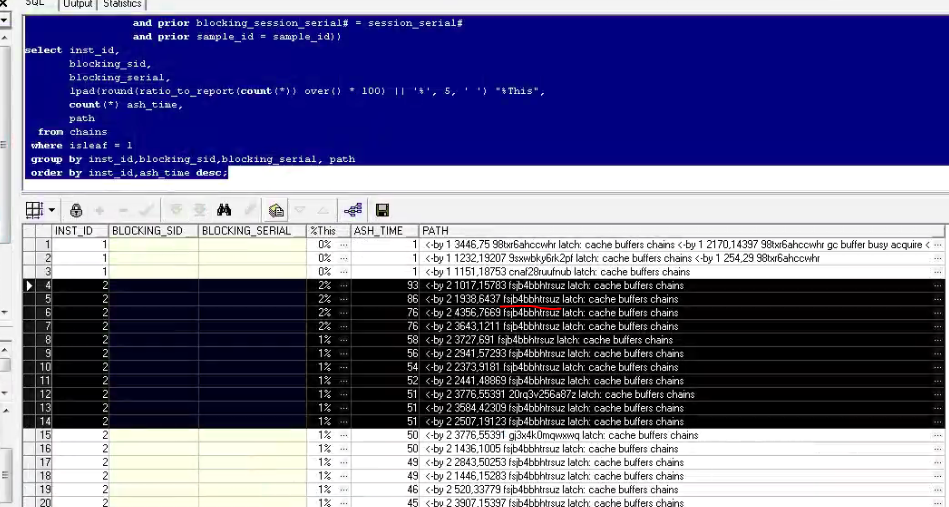The height and width of the screenshot is (507, 949).
Task: Expand the dropdown arrow beside the grid icon
Action: click(49, 210)
